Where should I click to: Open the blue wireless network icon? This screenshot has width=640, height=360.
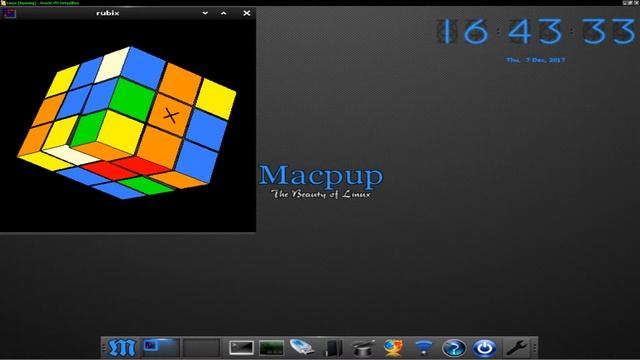click(x=424, y=348)
